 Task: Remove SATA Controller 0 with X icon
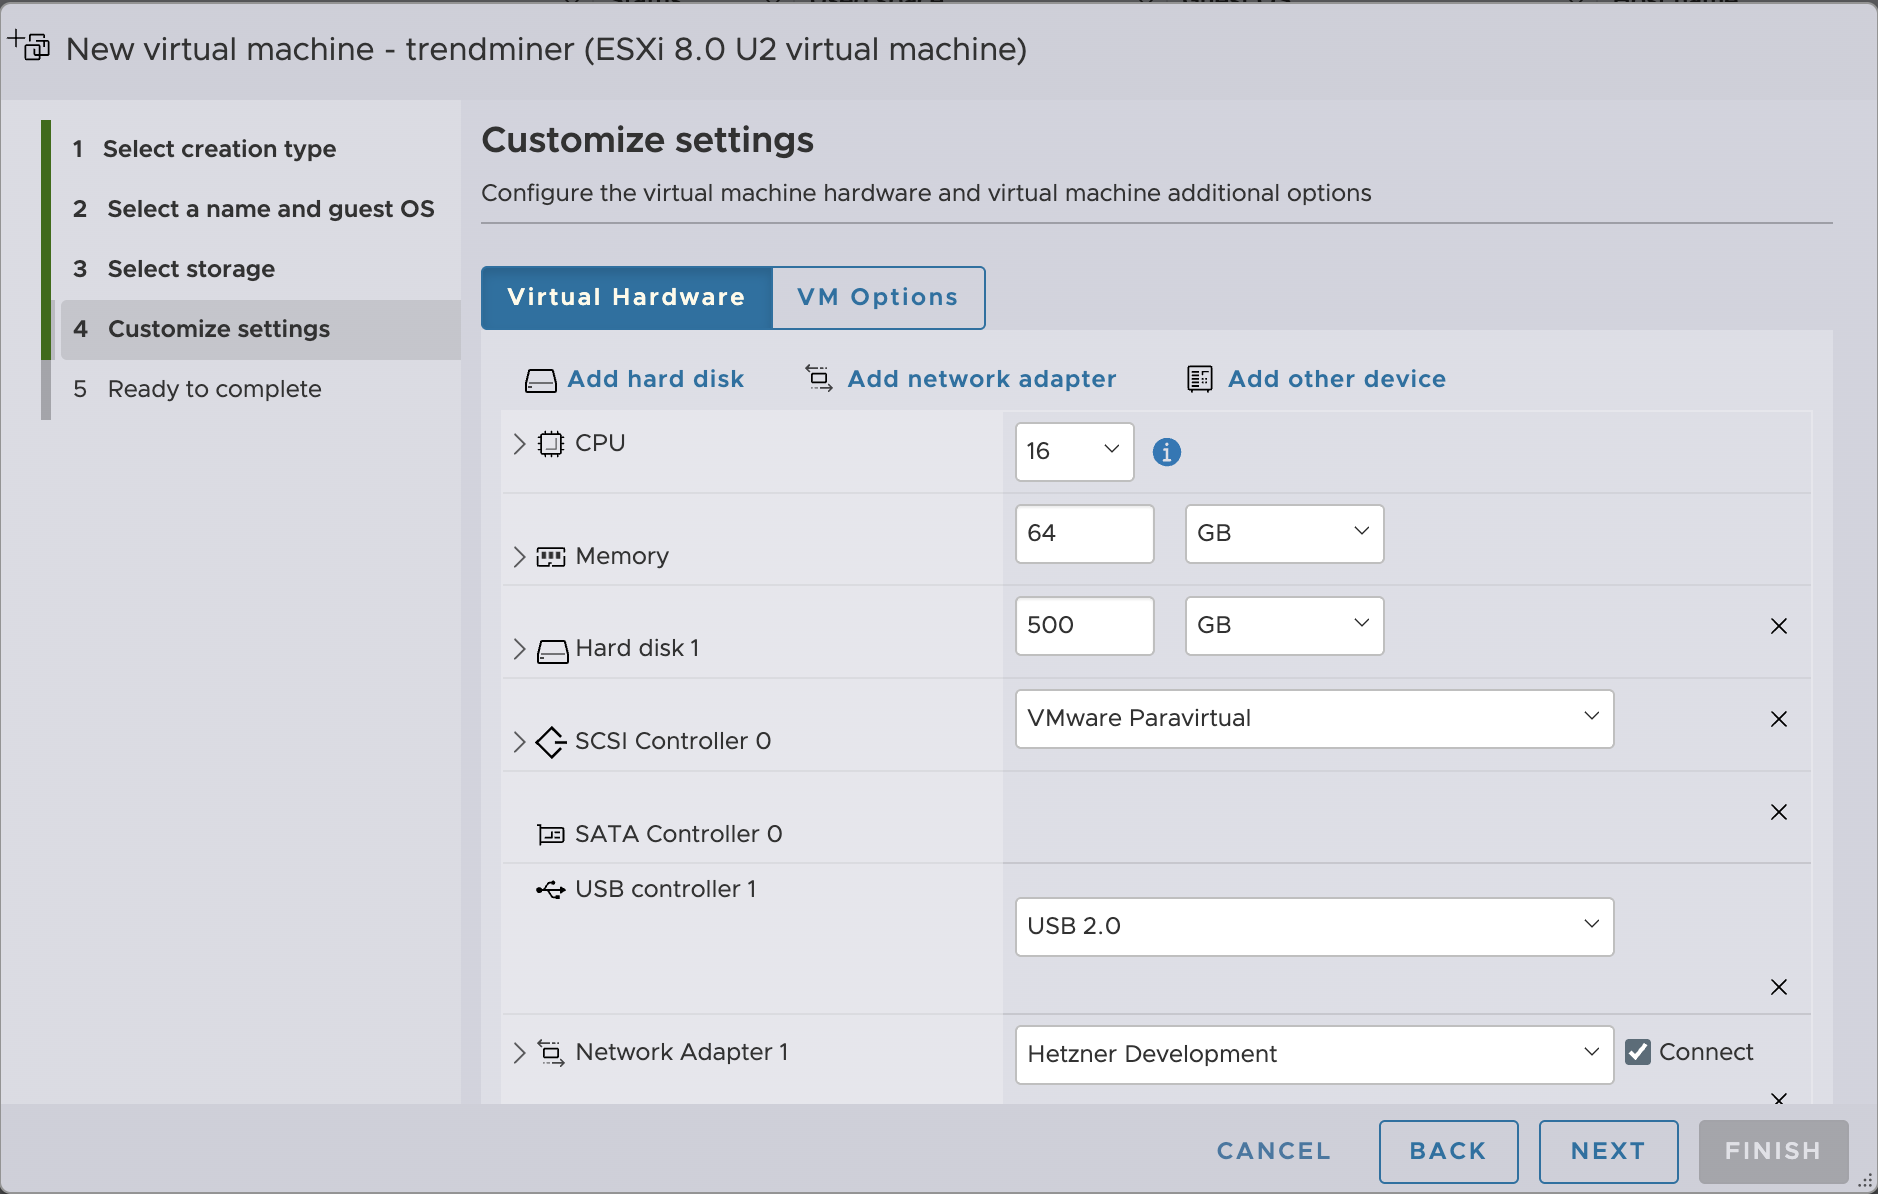click(1778, 812)
